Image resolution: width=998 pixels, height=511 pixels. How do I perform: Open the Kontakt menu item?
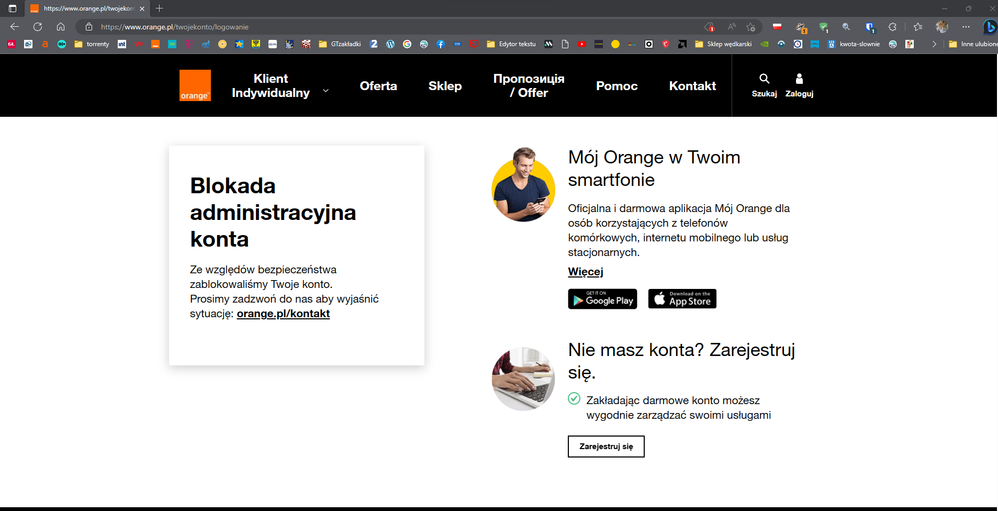tap(692, 86)
